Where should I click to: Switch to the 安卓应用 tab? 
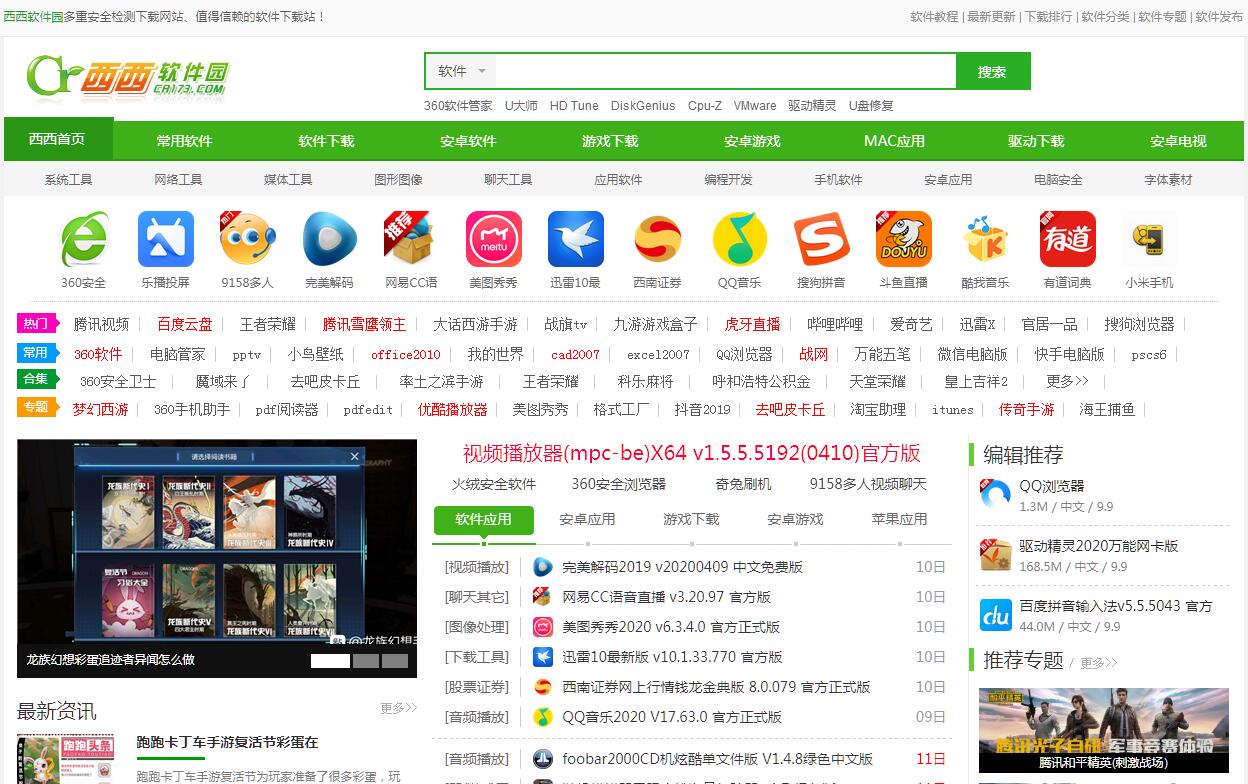[x=587, y=520]
